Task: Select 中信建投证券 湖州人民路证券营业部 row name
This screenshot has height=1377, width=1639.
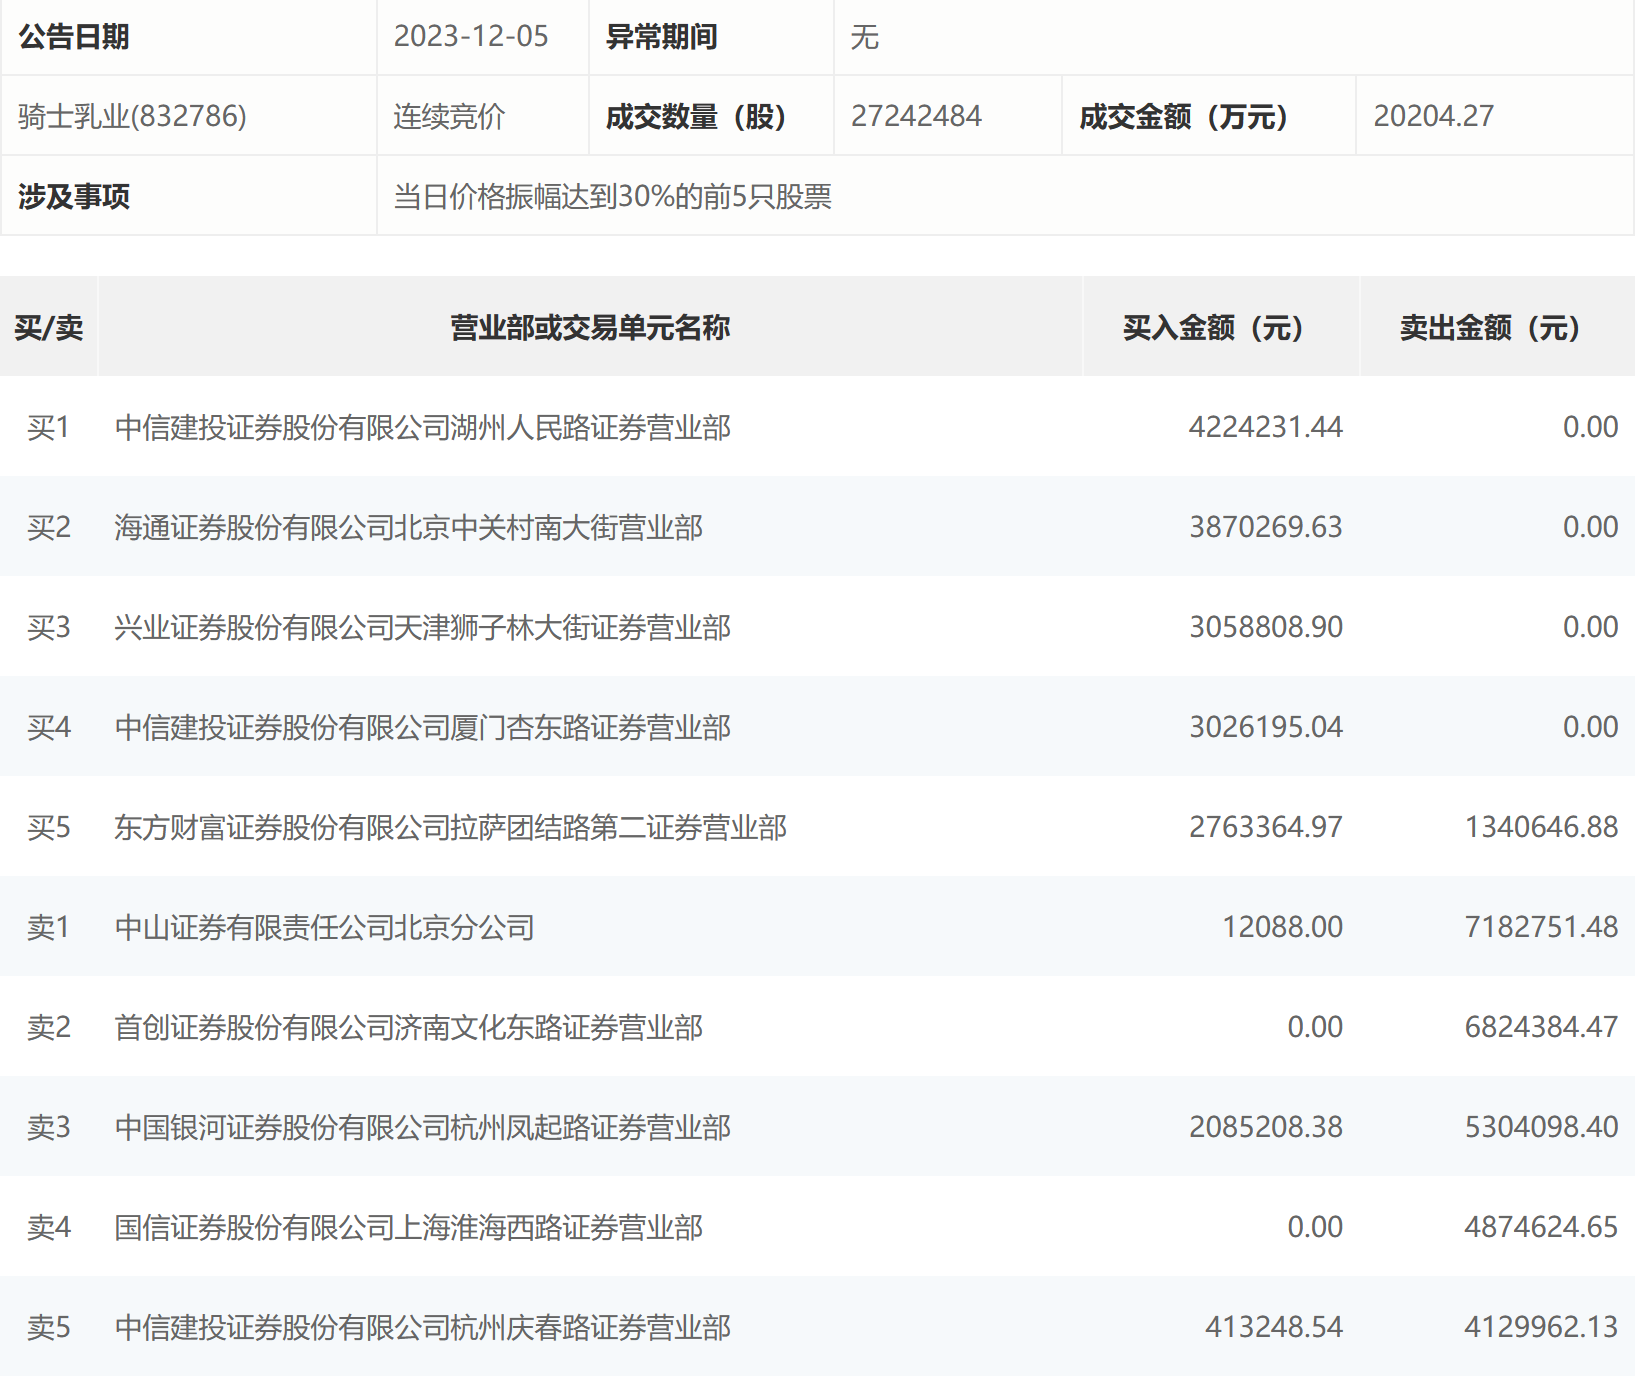Action: tap(423, 427)
